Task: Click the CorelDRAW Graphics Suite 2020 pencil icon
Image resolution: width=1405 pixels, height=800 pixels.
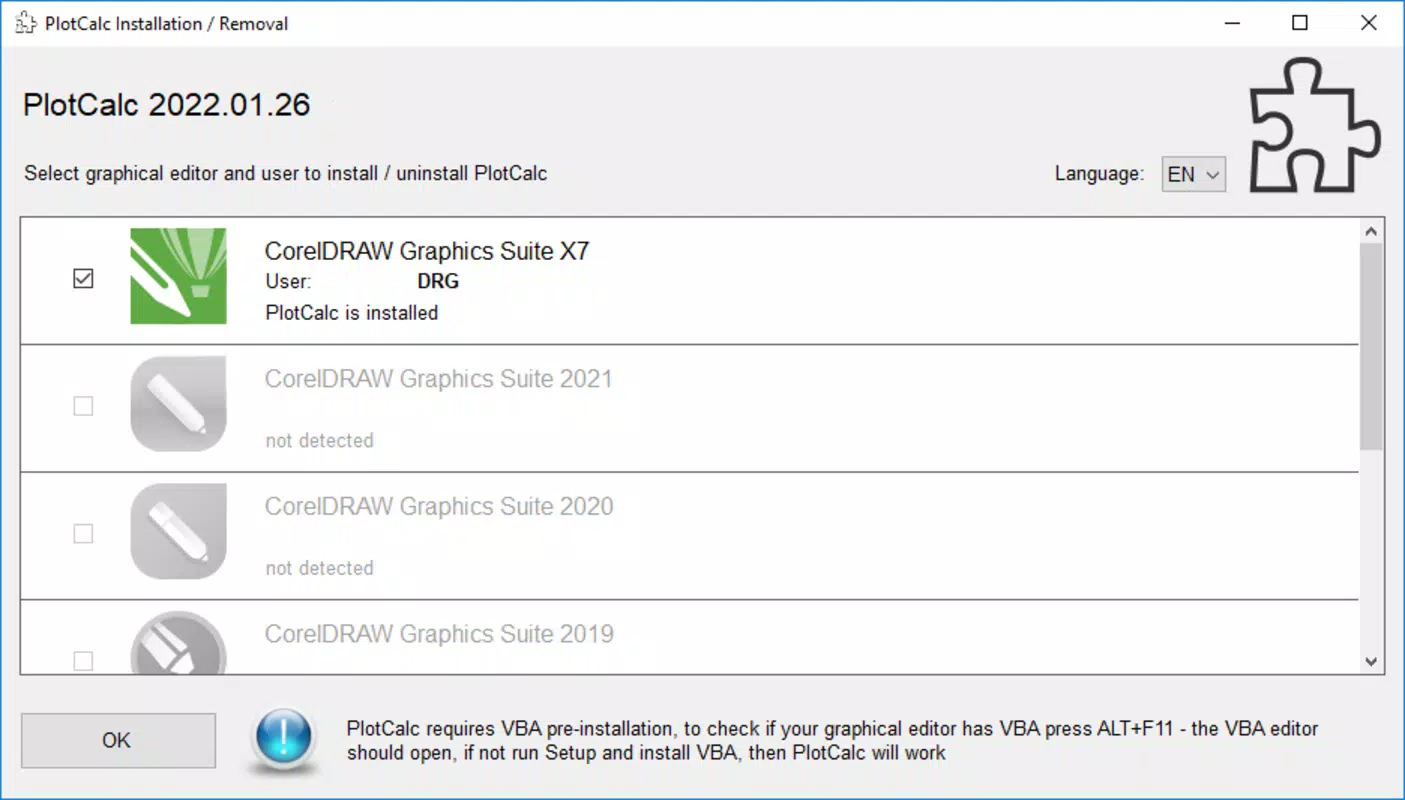Action: point(178,531)
